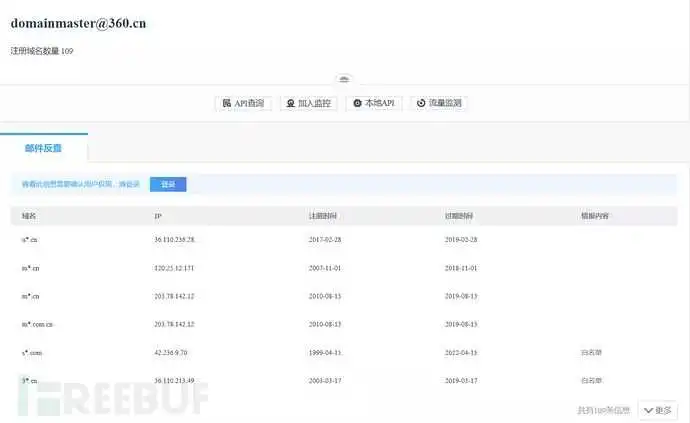
Task: Click the 加入监控 button
Action: click(308, 103)
